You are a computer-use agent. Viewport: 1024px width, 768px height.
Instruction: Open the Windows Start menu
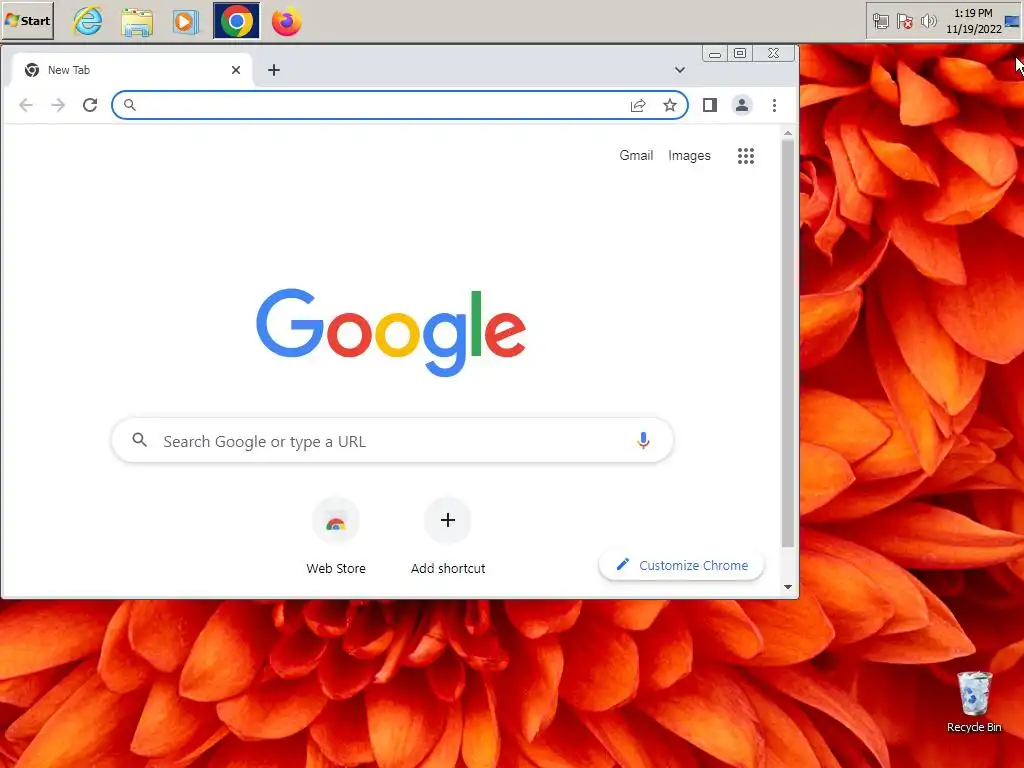pos(27,20)
